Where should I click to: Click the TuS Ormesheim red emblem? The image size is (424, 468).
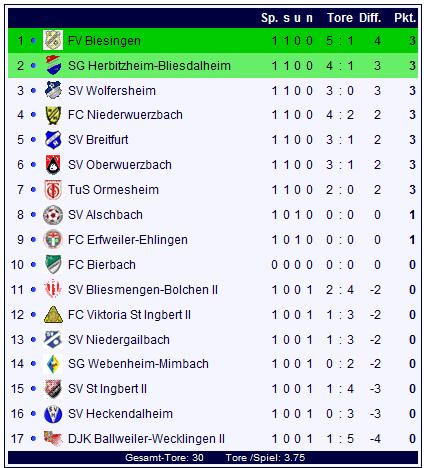click(53, 190)
